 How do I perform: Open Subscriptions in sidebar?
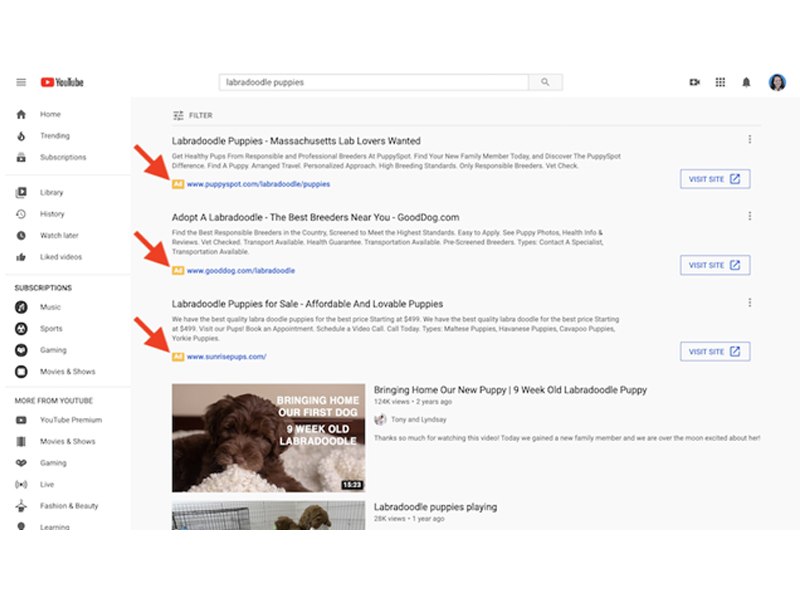pos(62,158)
